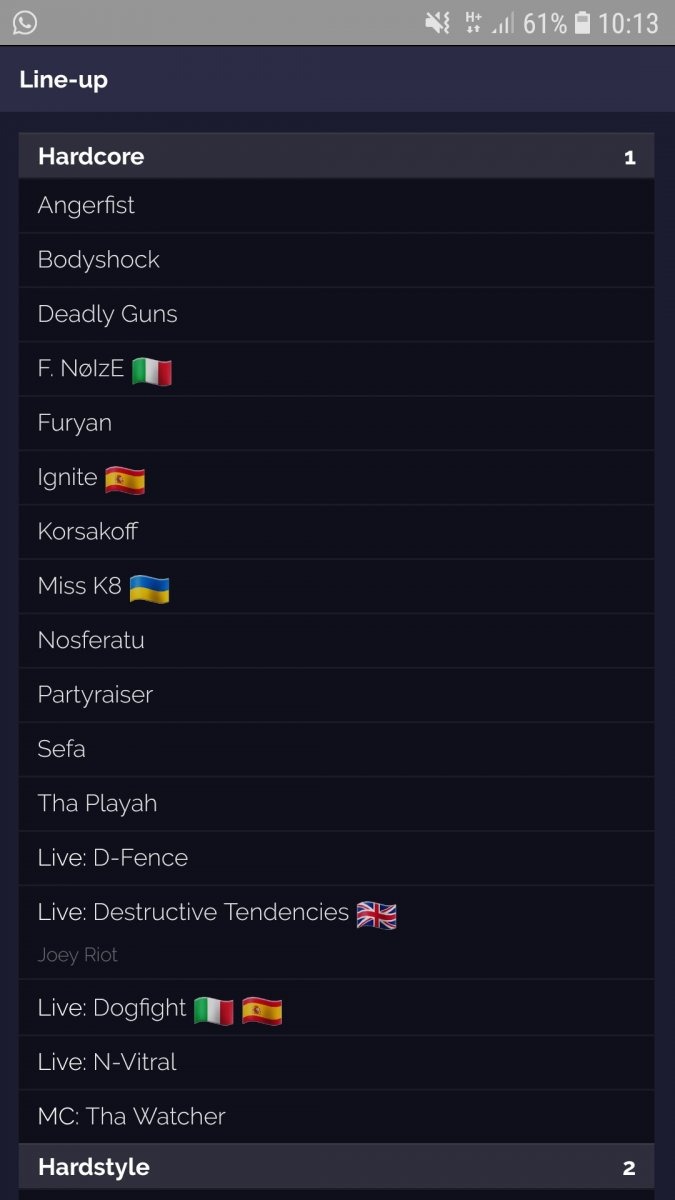Tap the WhatsApp notification icon
The height and width of the screenshot is (1200, 675).
point(25,22)
